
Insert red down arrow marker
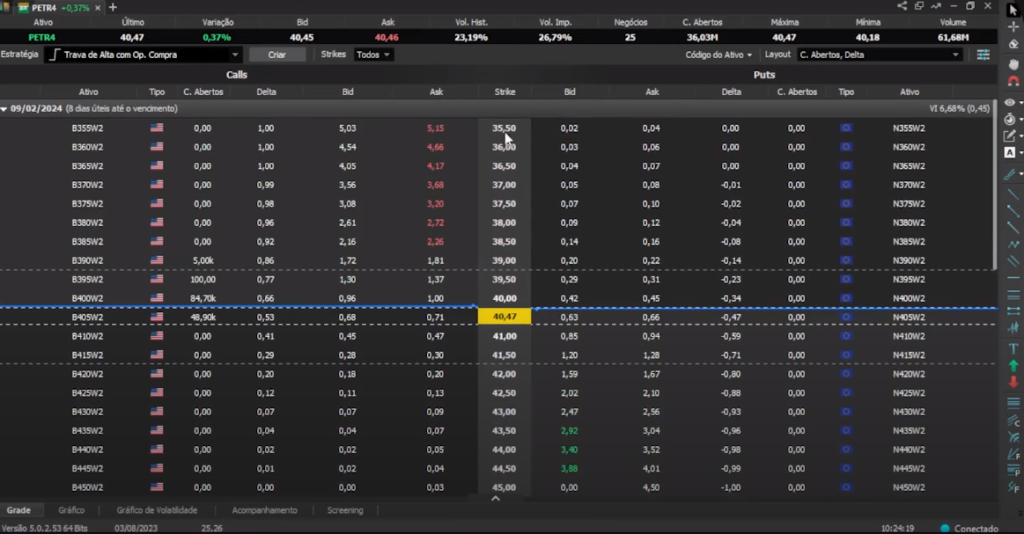[1013, 382]
